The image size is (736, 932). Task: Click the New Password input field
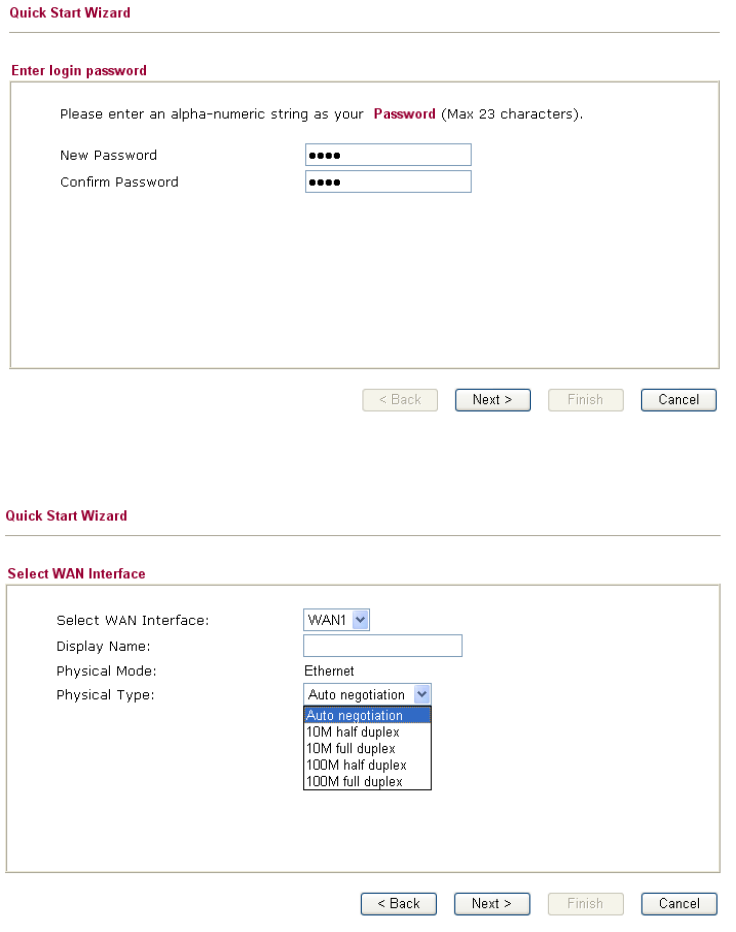pyautogui.click(x=387, y=155)
